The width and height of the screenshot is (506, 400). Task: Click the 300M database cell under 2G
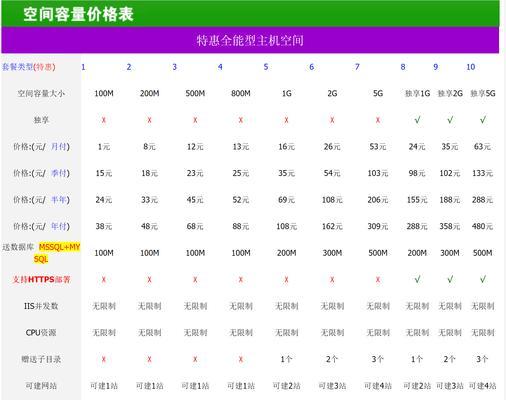pyautogui.click(x=332, y=253)
